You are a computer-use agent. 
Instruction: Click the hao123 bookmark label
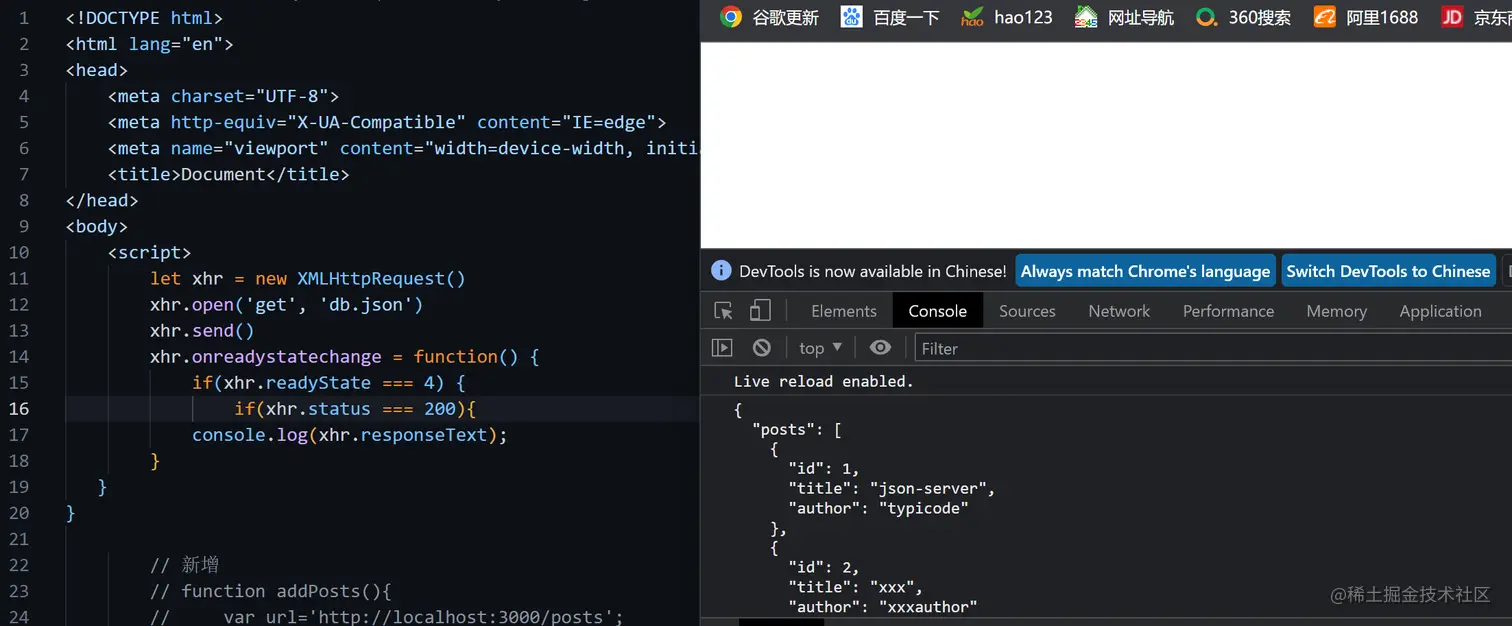pos(1023,17)
